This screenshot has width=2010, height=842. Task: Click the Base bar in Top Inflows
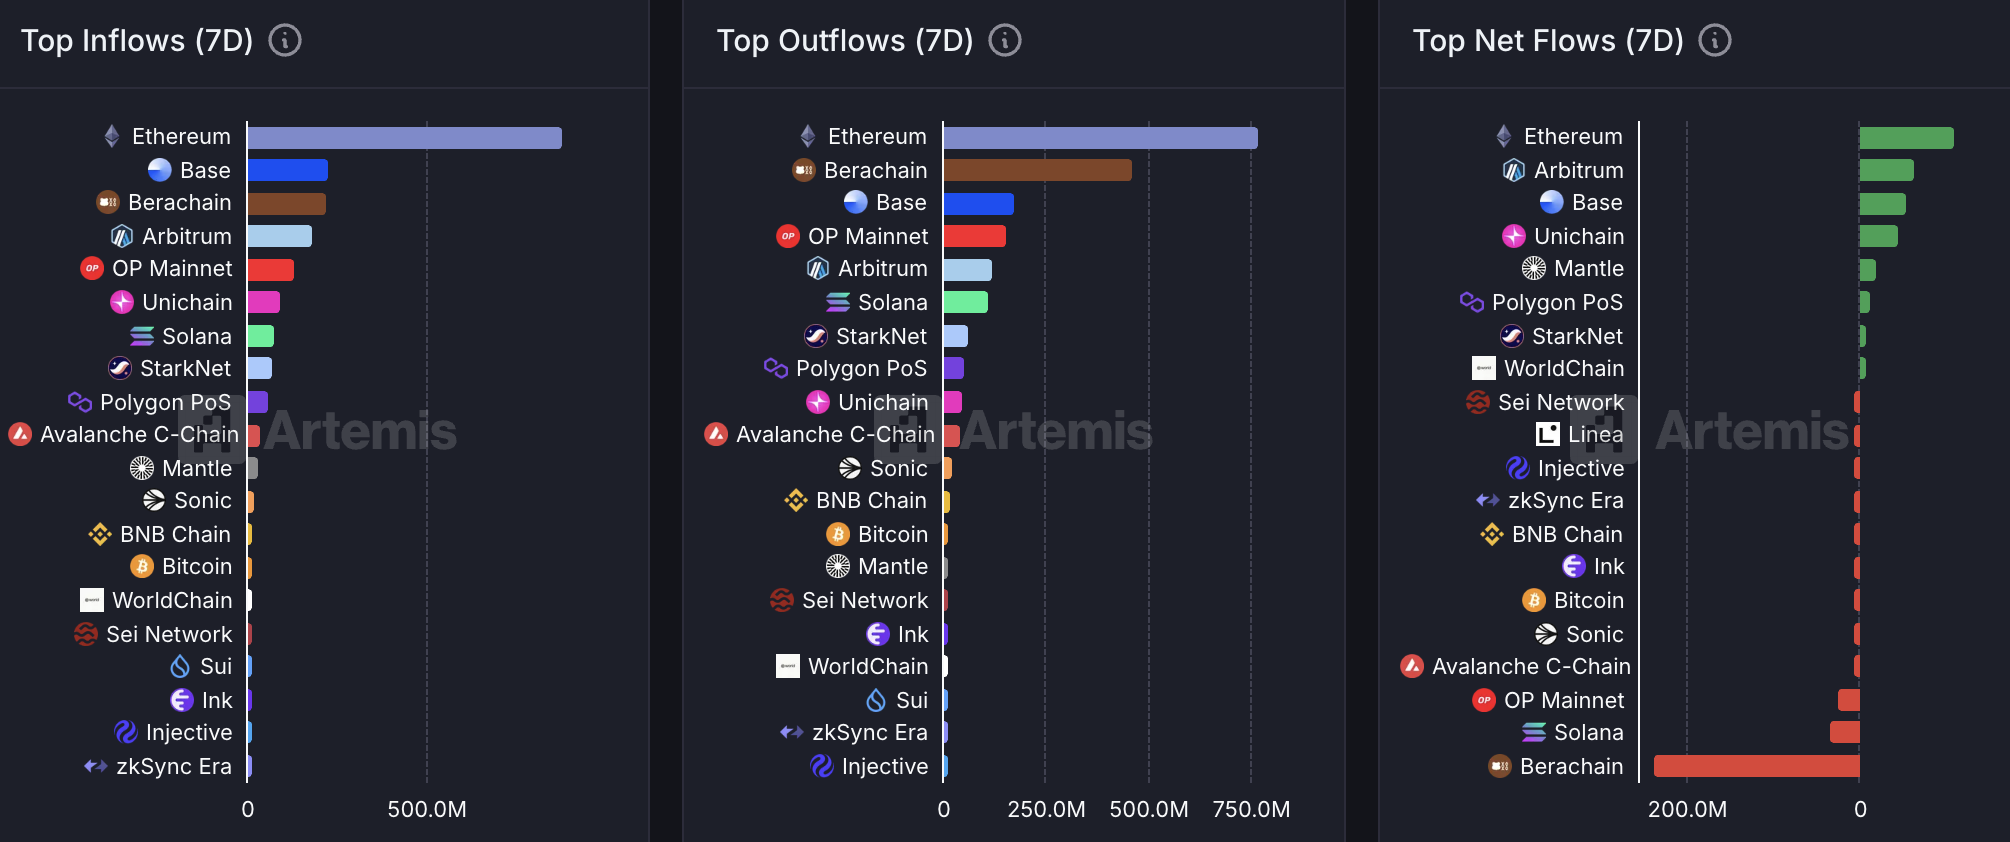tap(288, 170)
